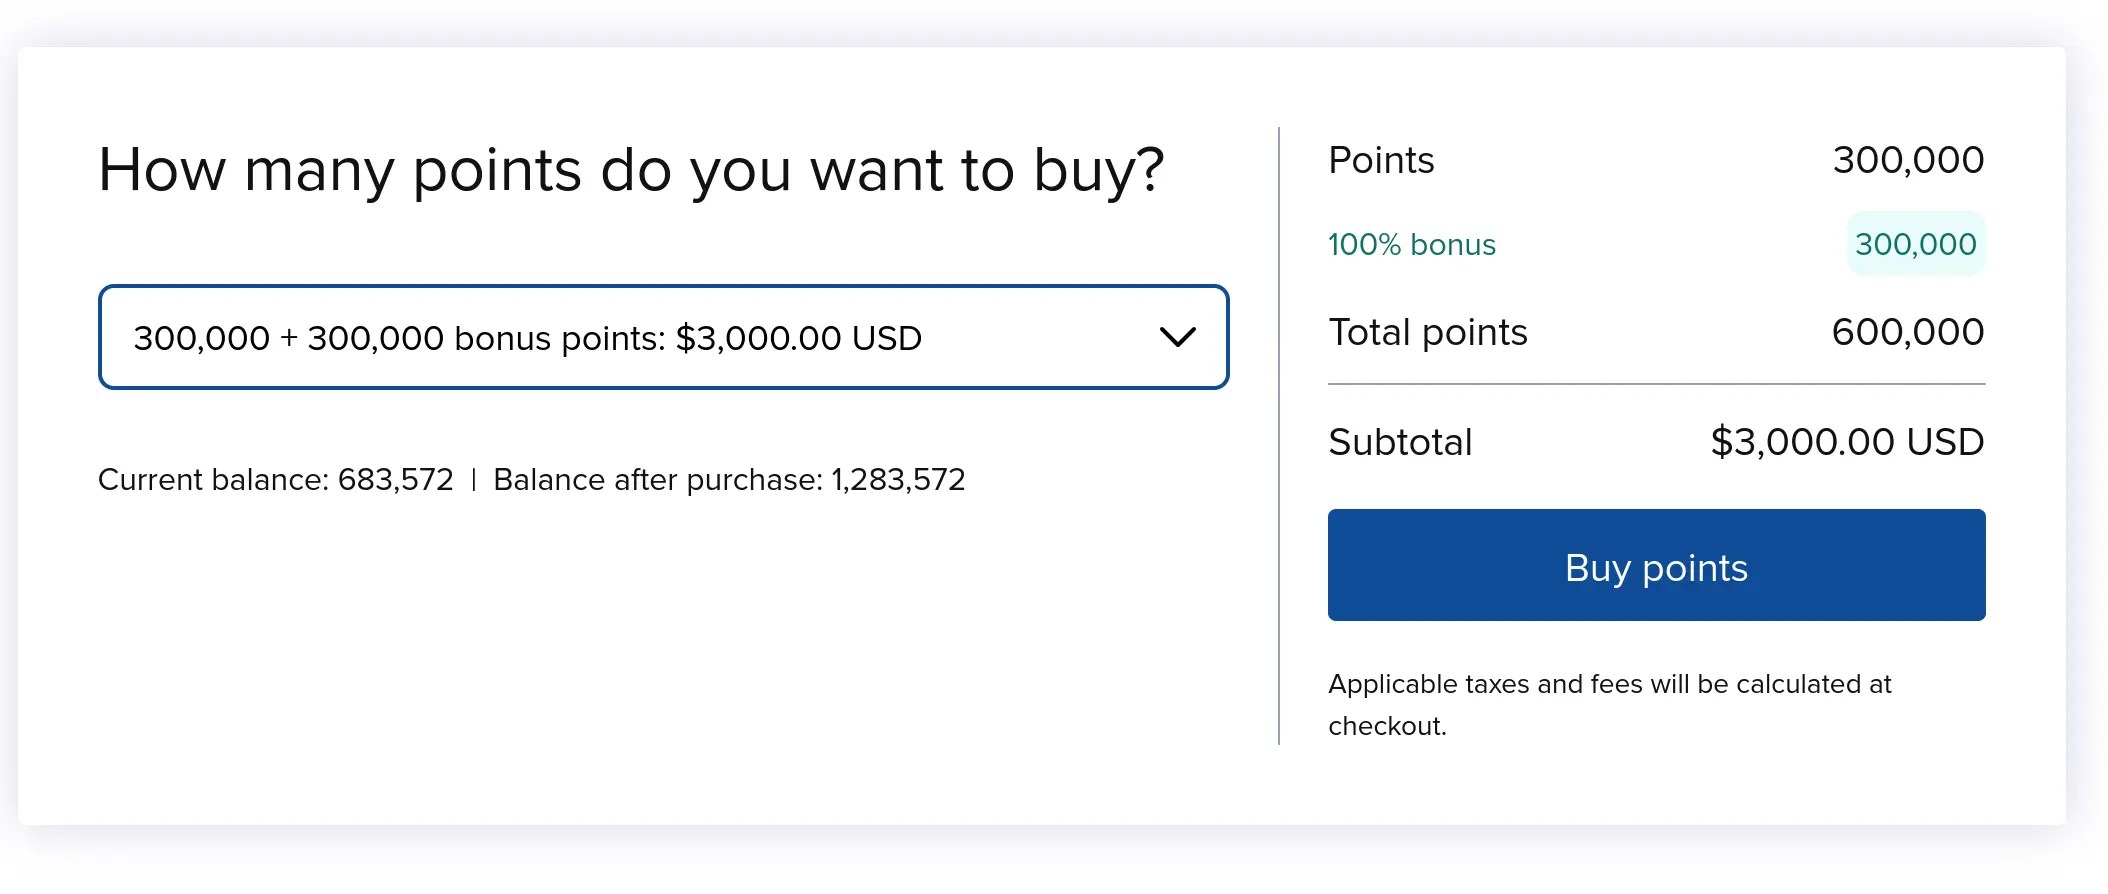Click the Points label in summary
Viewport: 2108px width, 894px height.
[x=1381, y=160]
